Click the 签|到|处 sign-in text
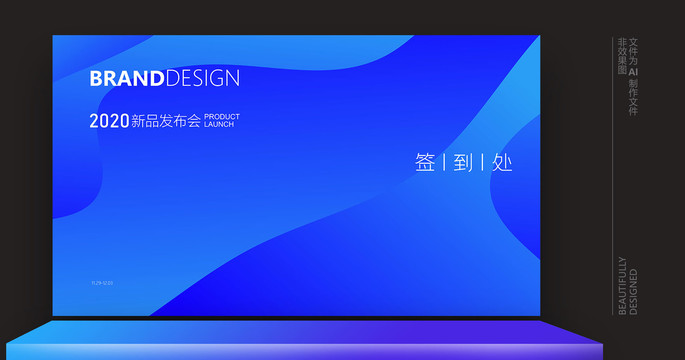Viewport: 685px width, 360px height. click(464, 163)
